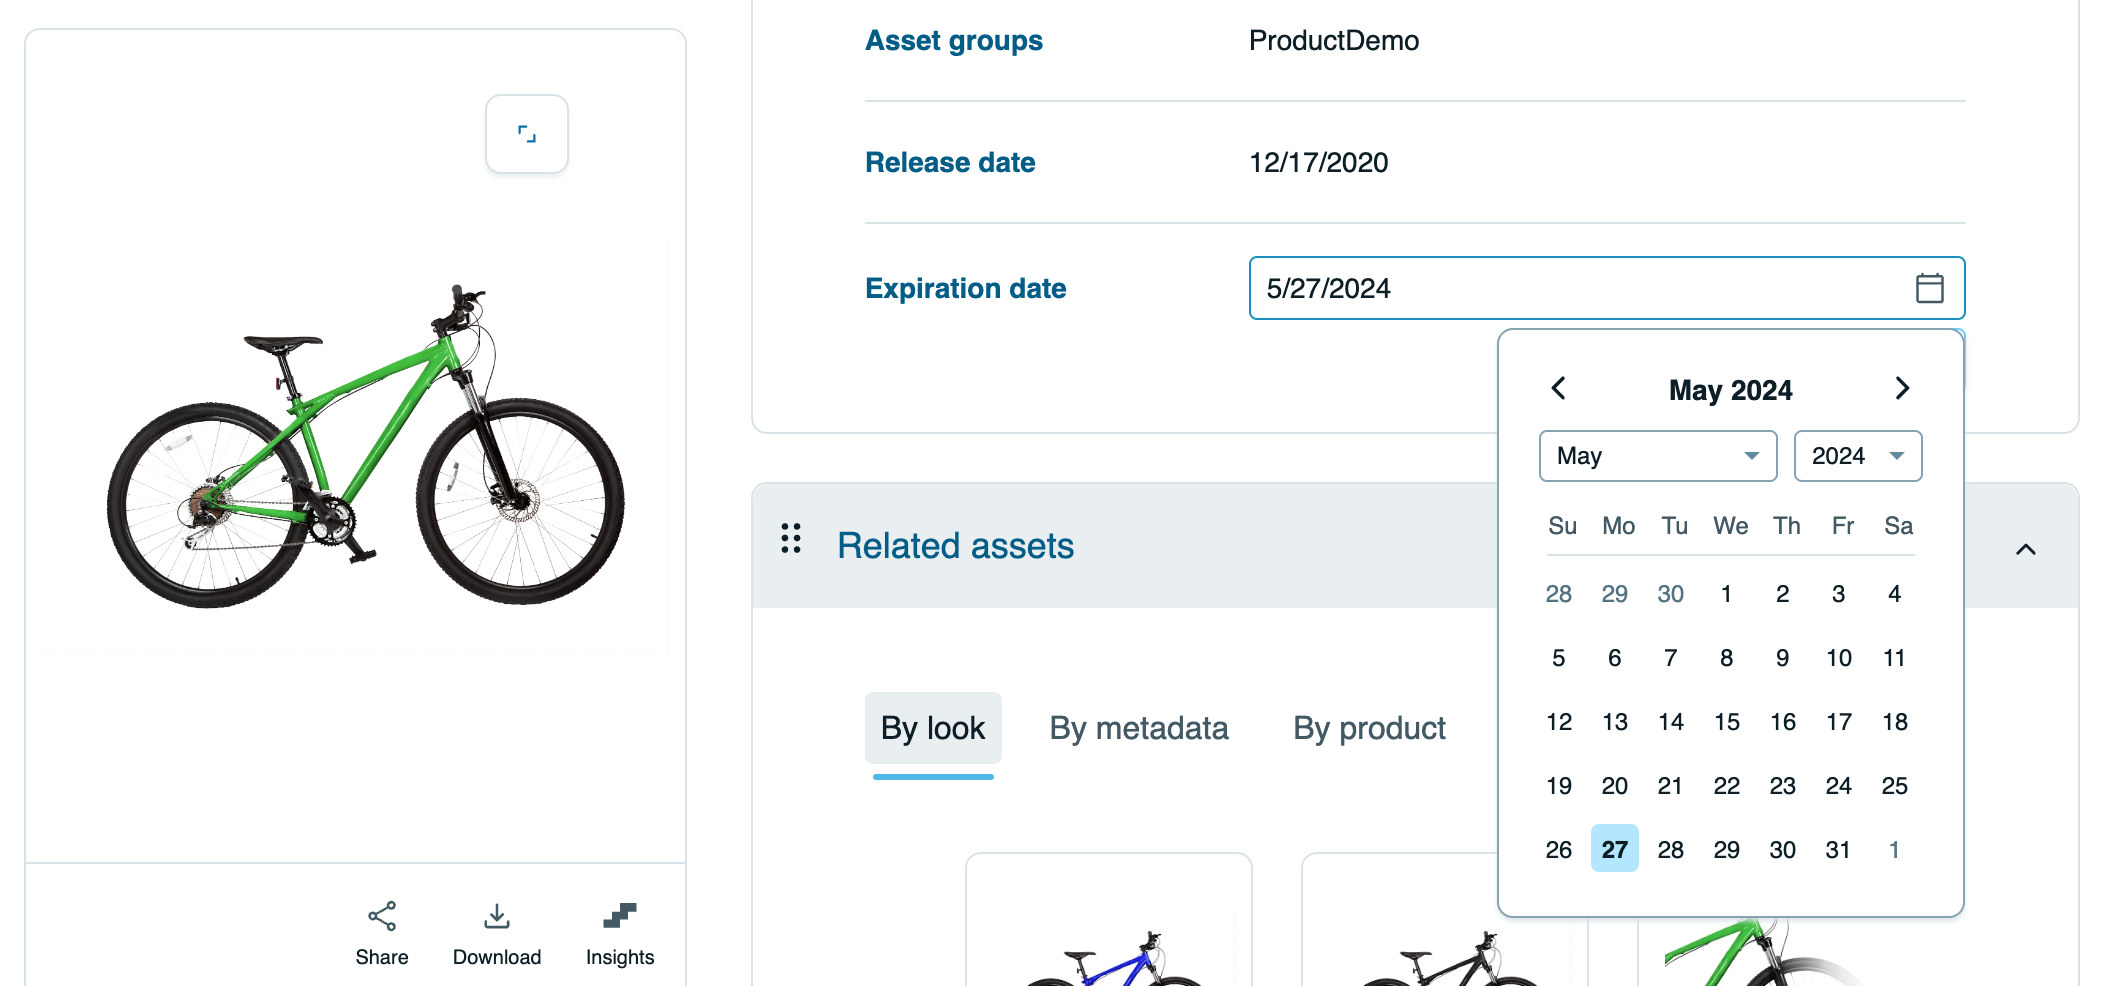Click the green bicycle preview image
The image size is (2106, 986).
point(365,445)
